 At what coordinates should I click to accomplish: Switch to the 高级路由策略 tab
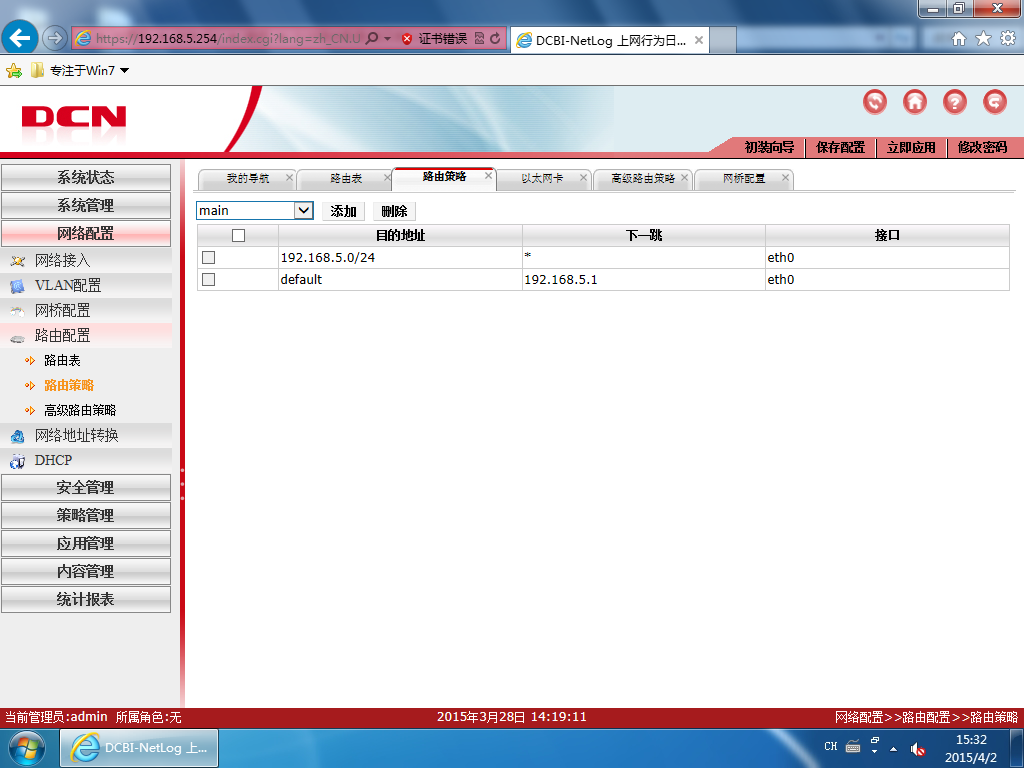(x=643, y=178)
